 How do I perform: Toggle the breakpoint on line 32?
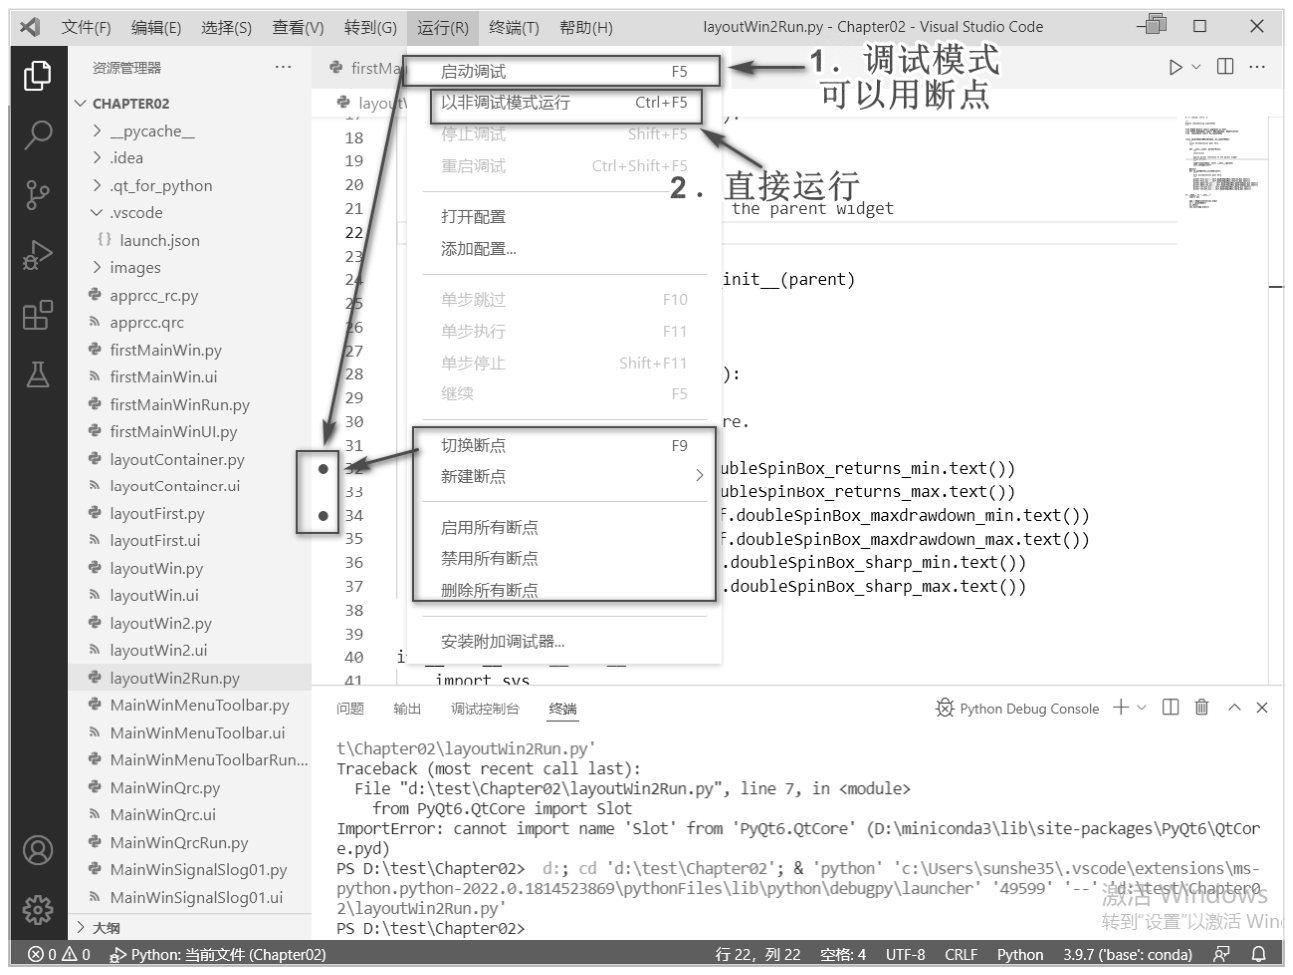[x=323, y=468]
